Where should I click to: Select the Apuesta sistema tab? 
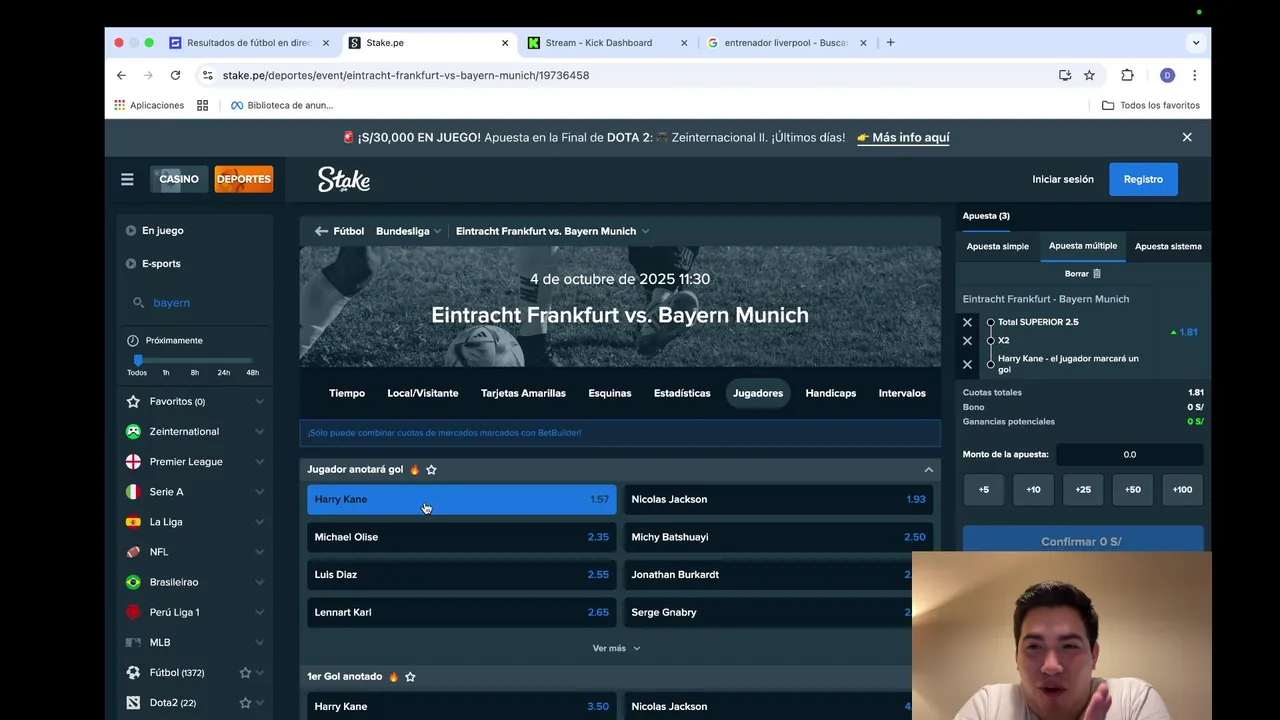[1168, 246]
